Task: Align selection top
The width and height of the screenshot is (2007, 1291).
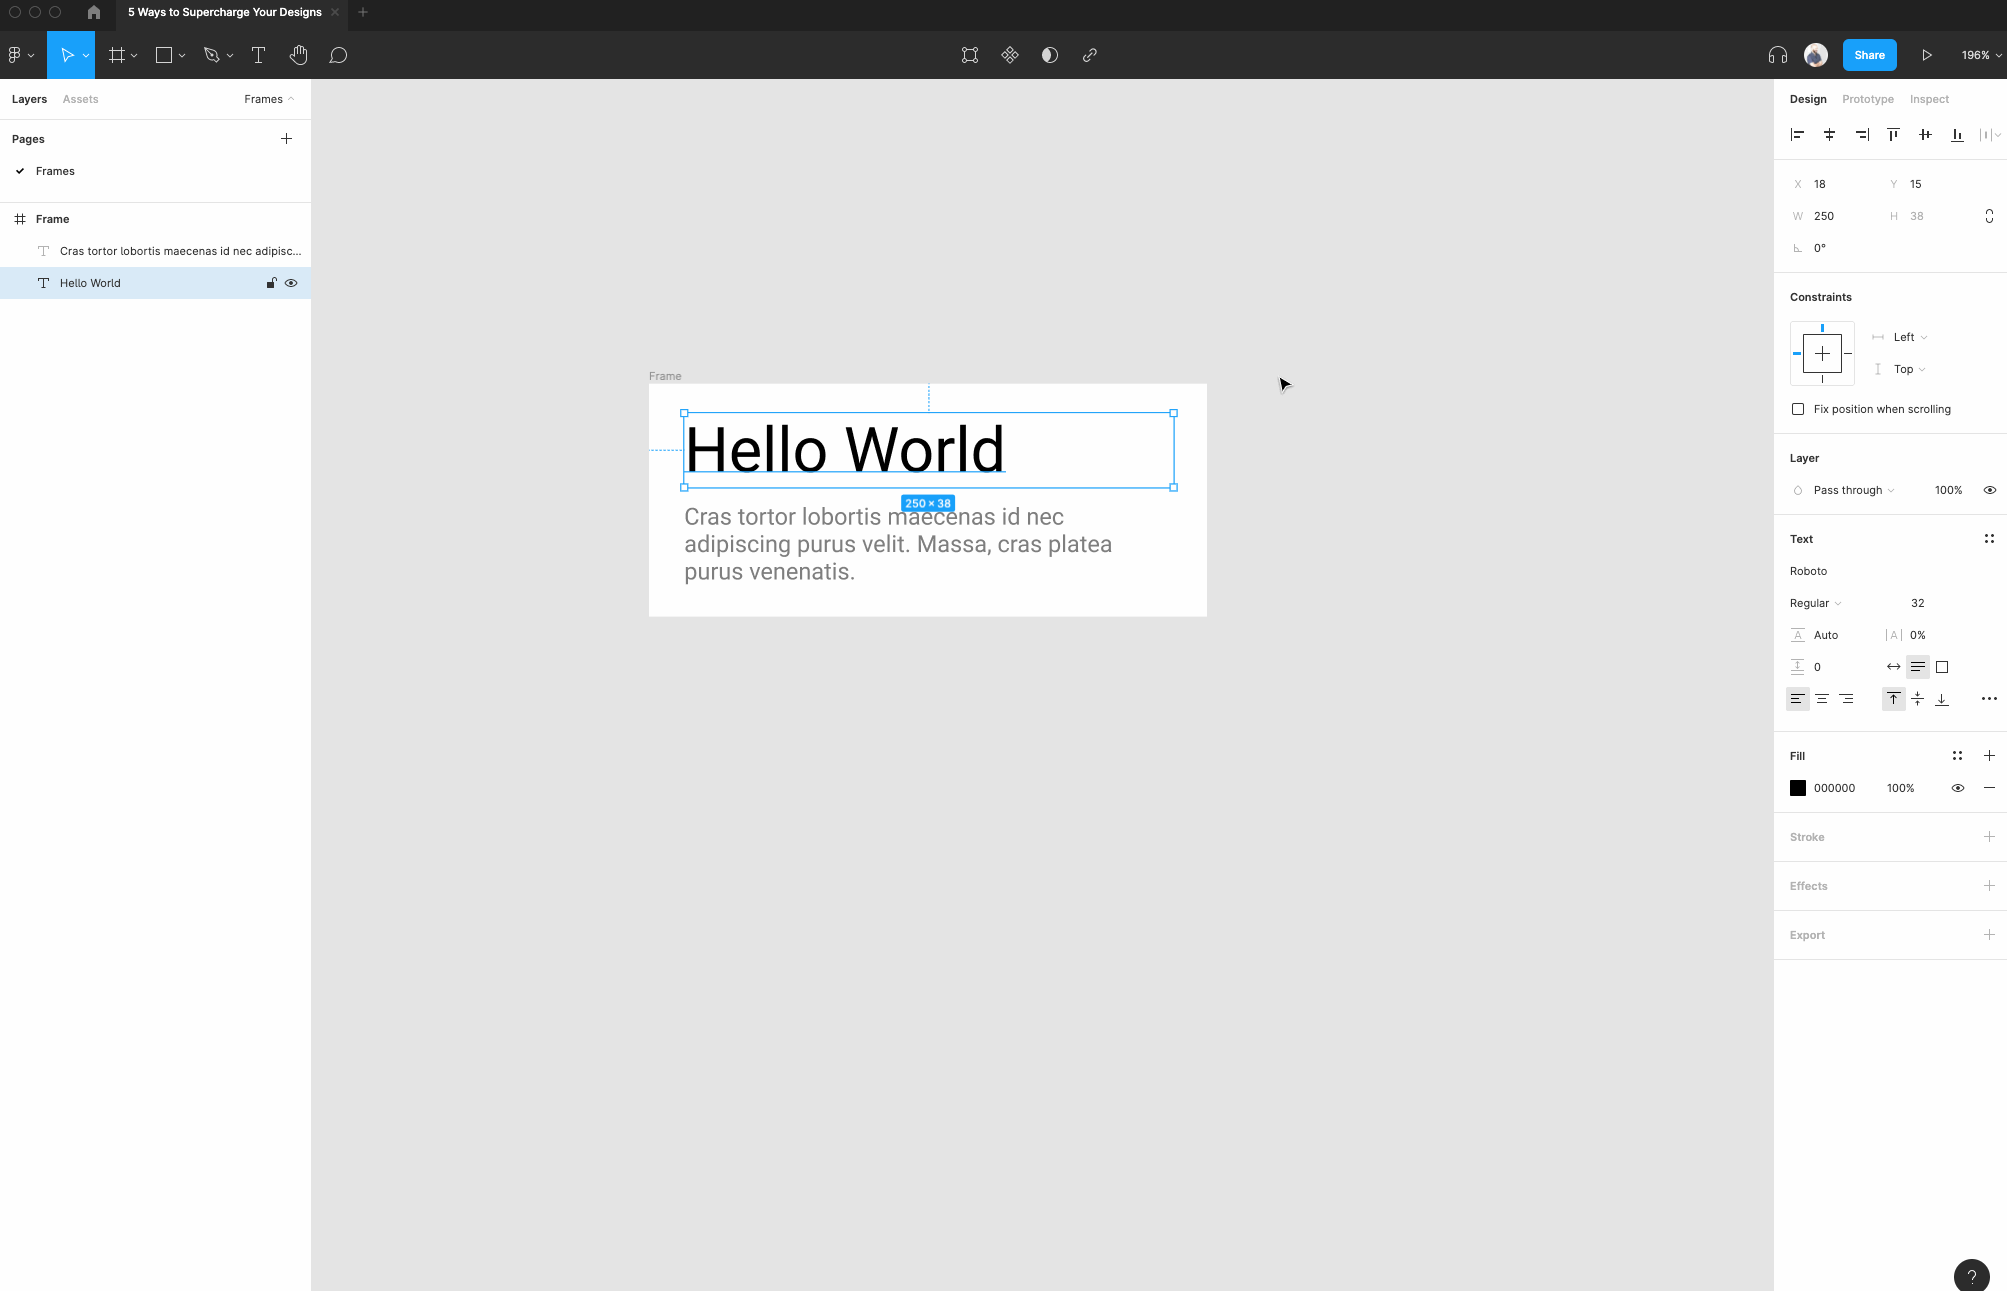Action: [x=1893, y=134]
